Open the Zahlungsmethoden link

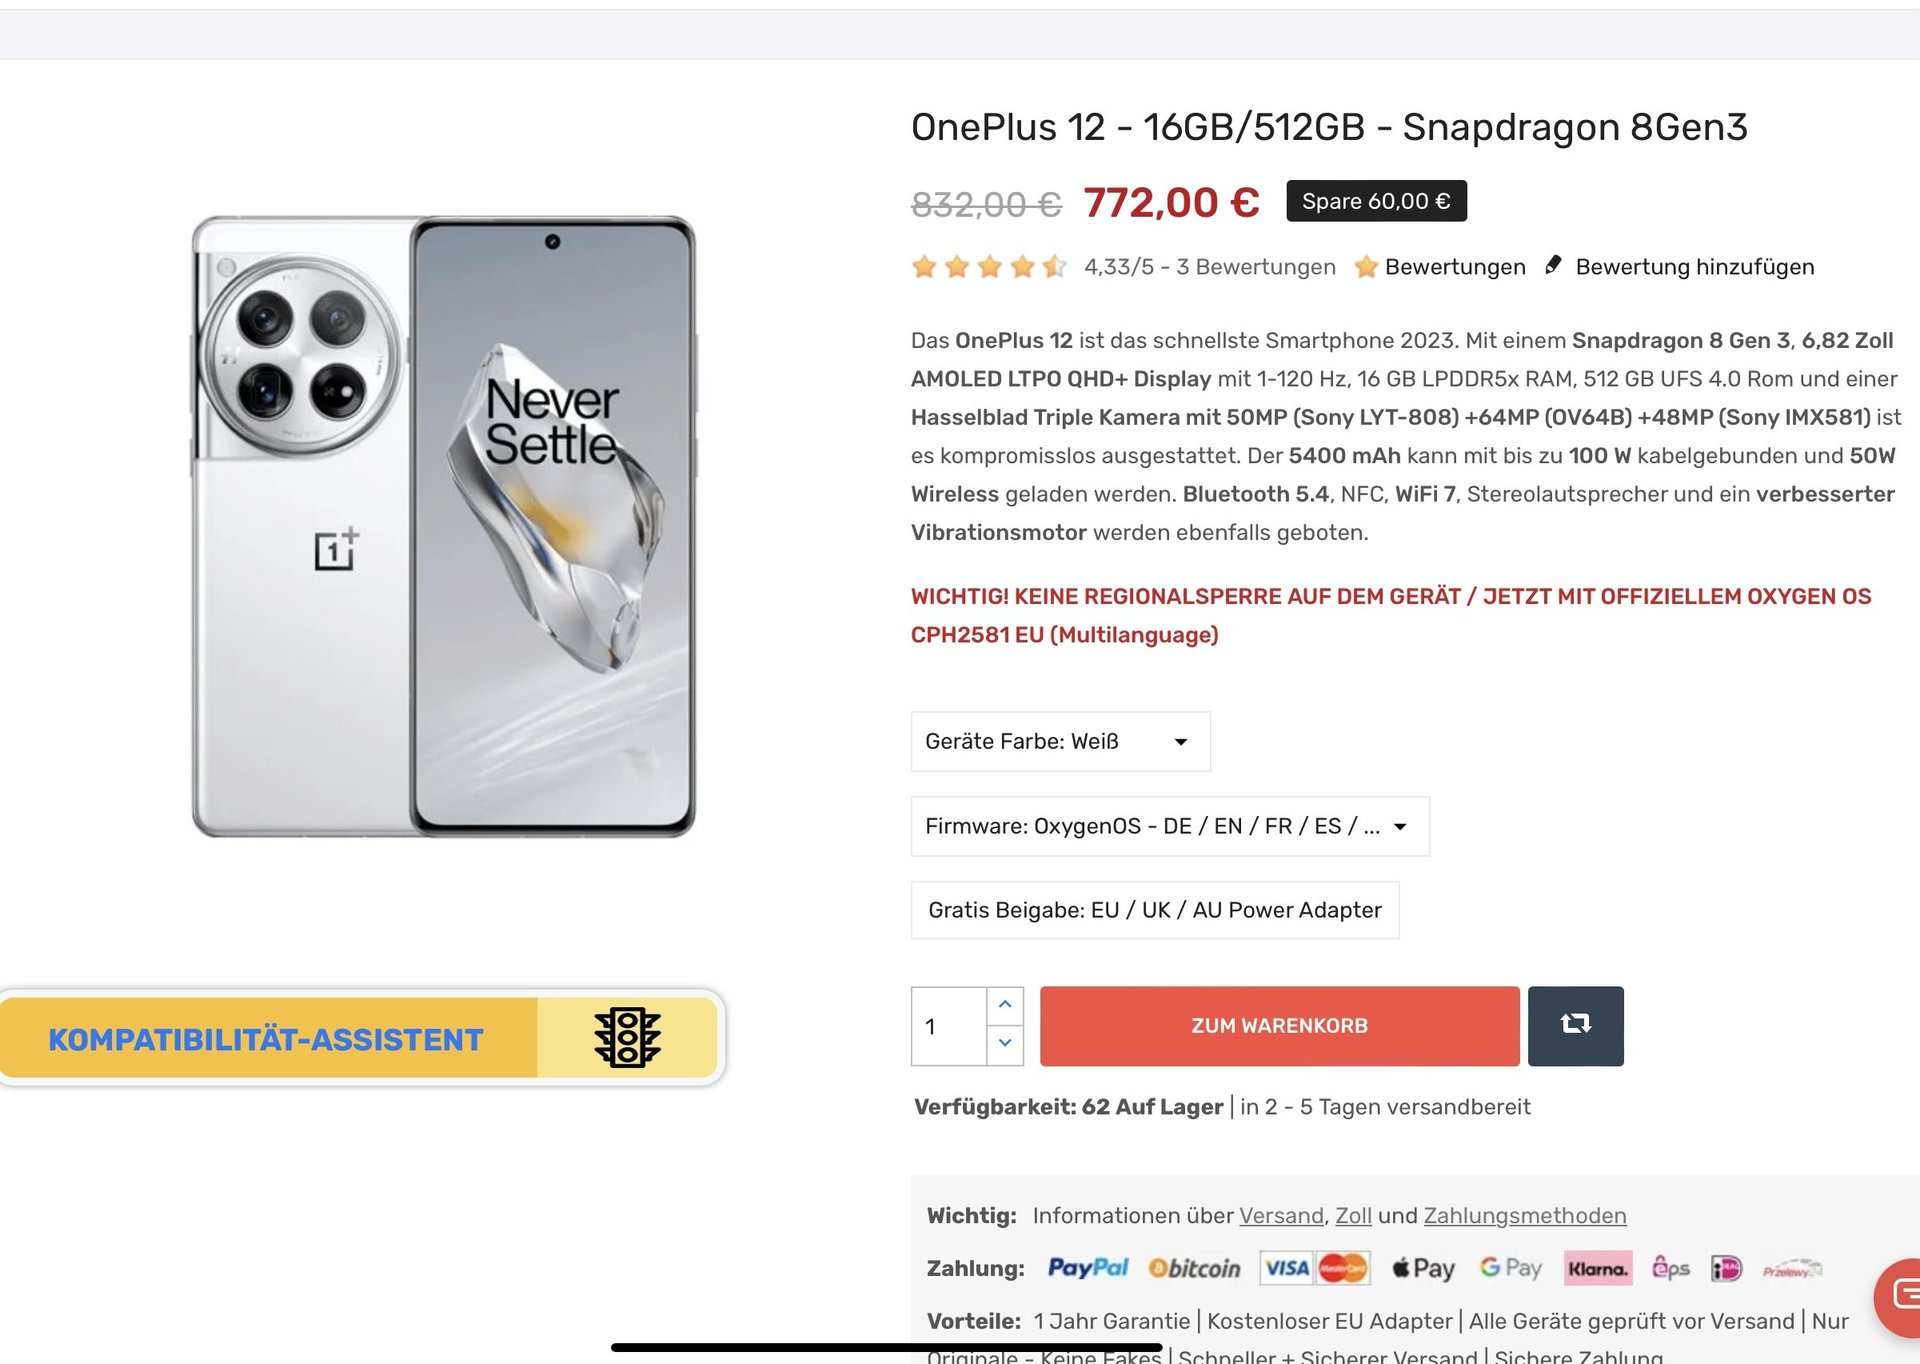[x=1524, y=1216]
